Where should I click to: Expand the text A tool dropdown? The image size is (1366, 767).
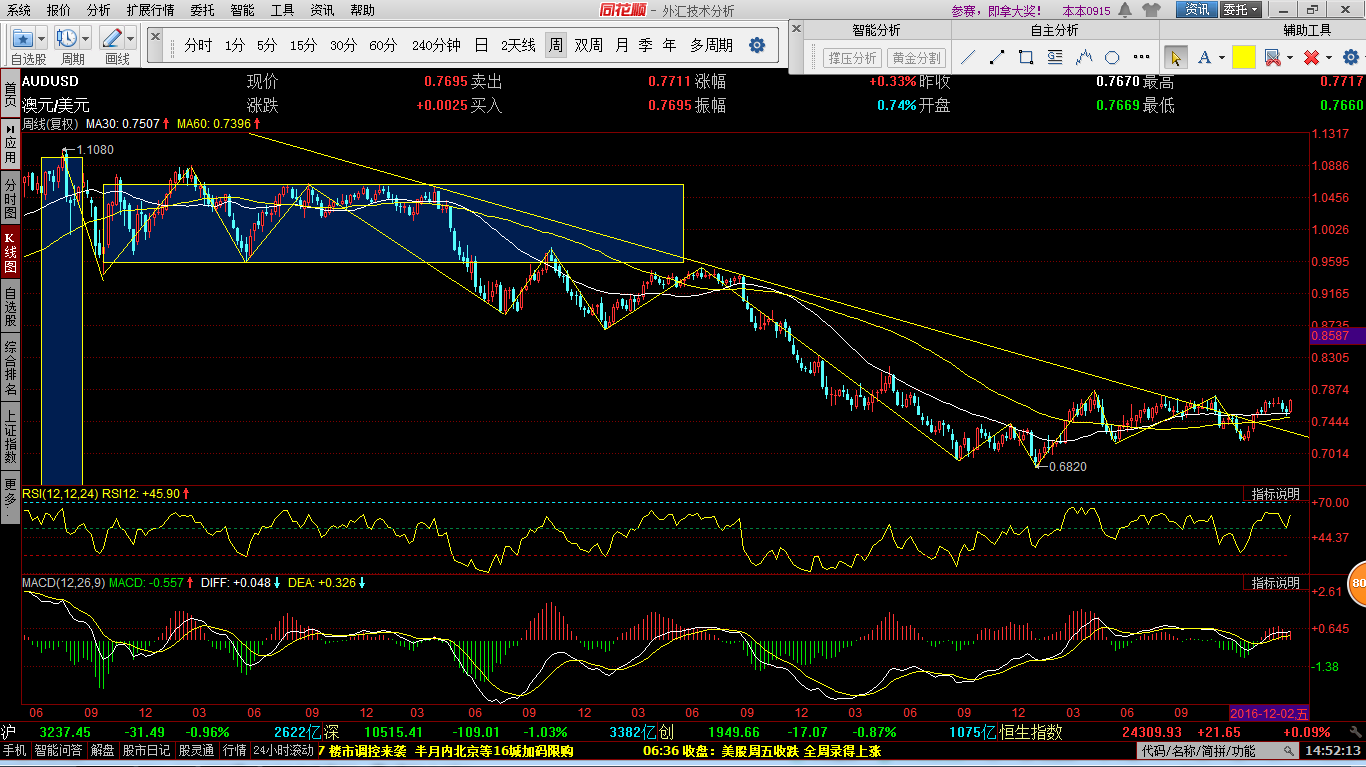(1222, 58)
